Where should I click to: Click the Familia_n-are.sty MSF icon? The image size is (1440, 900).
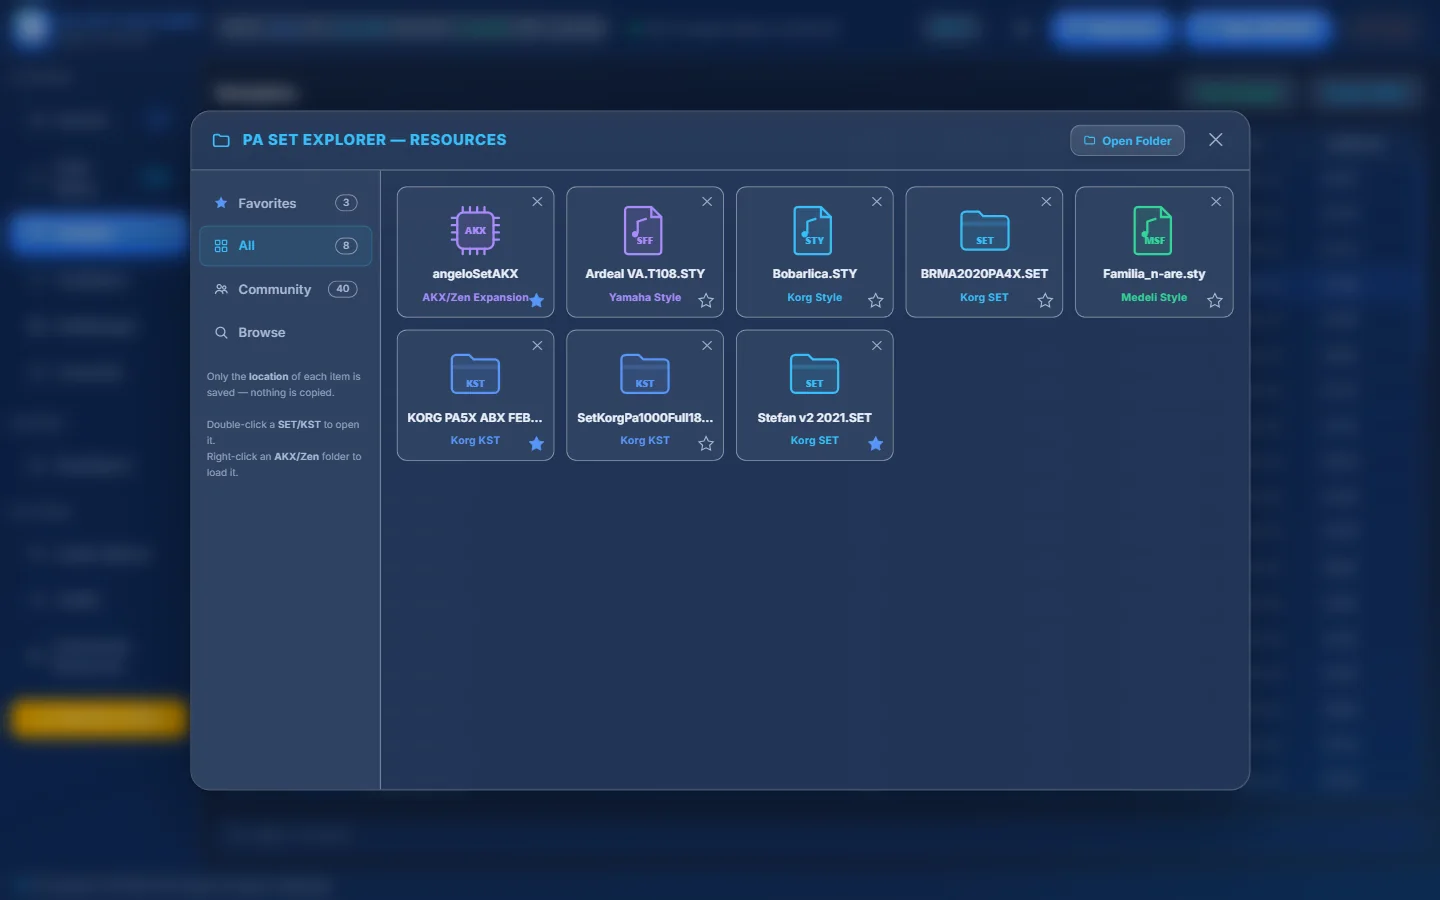tap(1153, 230)
